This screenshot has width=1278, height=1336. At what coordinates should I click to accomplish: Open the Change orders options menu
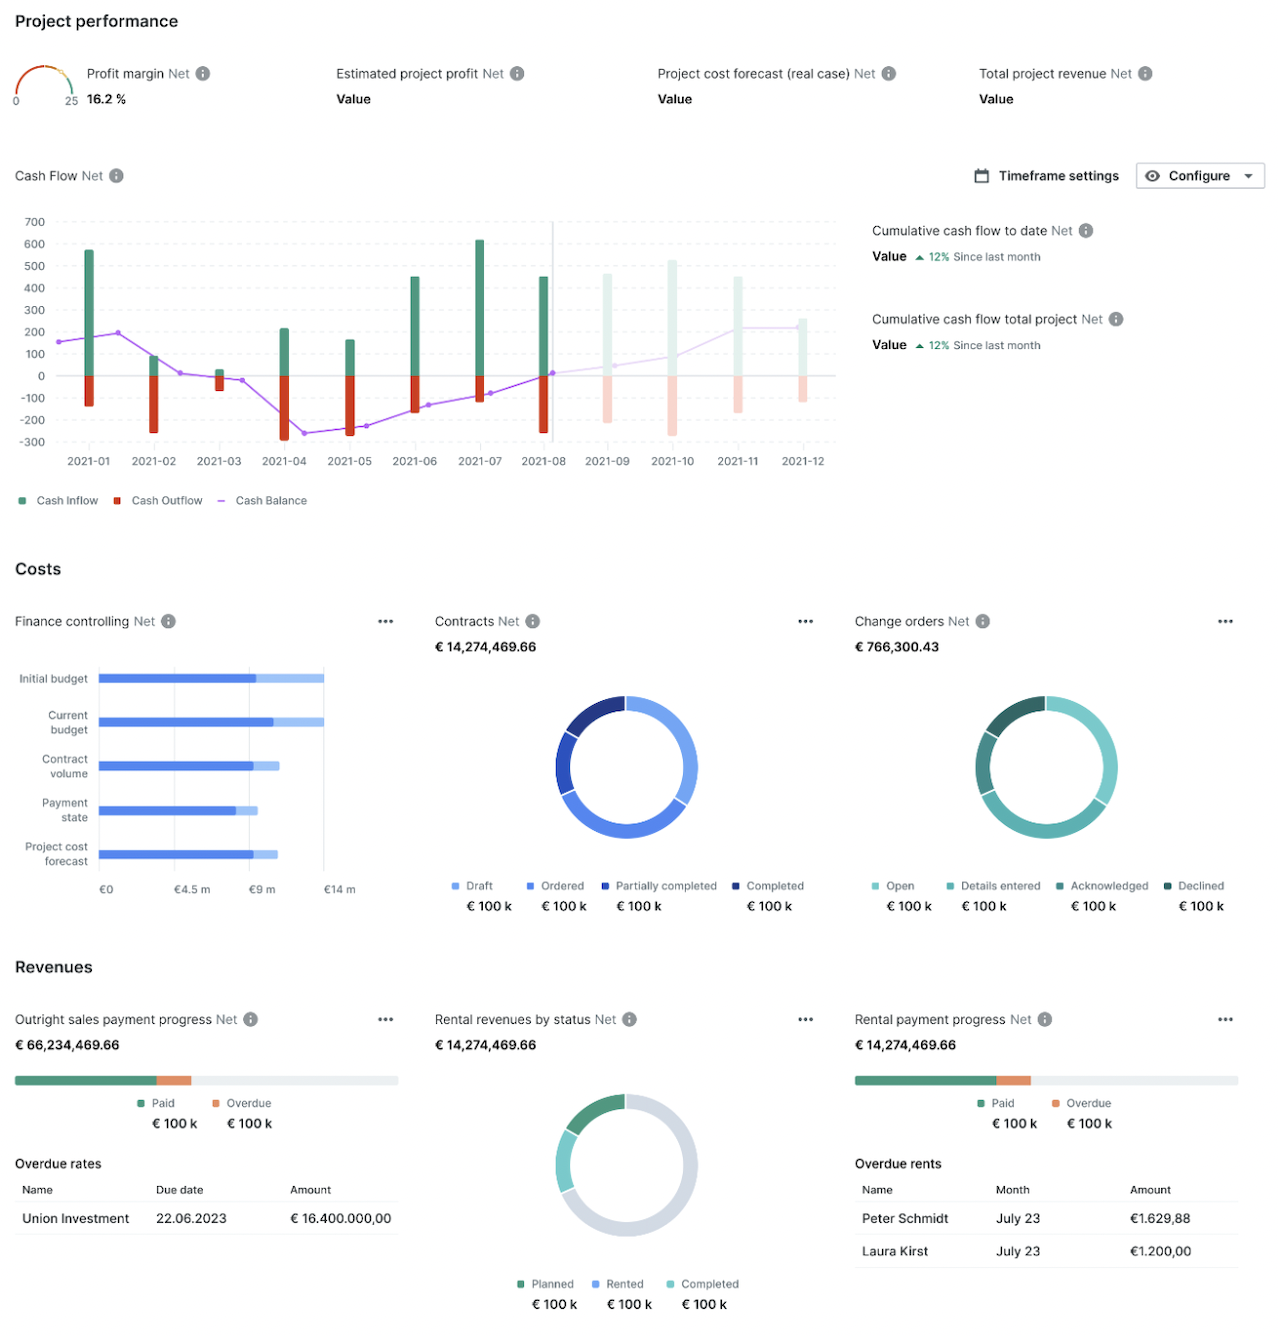[x=1226, y=621]
